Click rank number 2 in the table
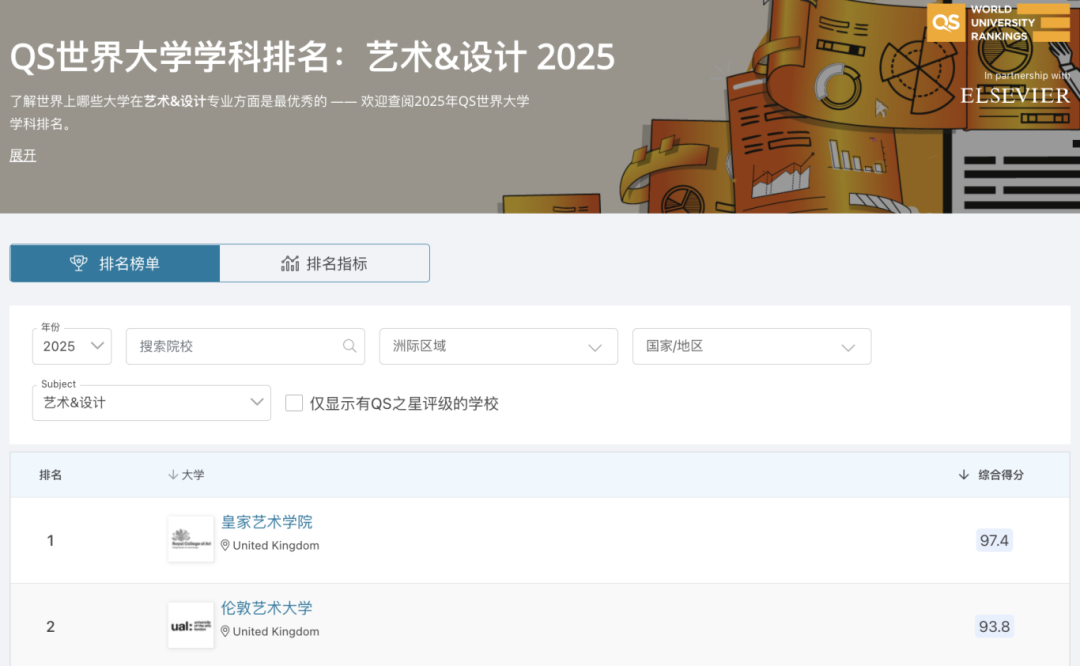This screenshot has height=666, width=1080. pyautogui.click(x=50, y=627)
